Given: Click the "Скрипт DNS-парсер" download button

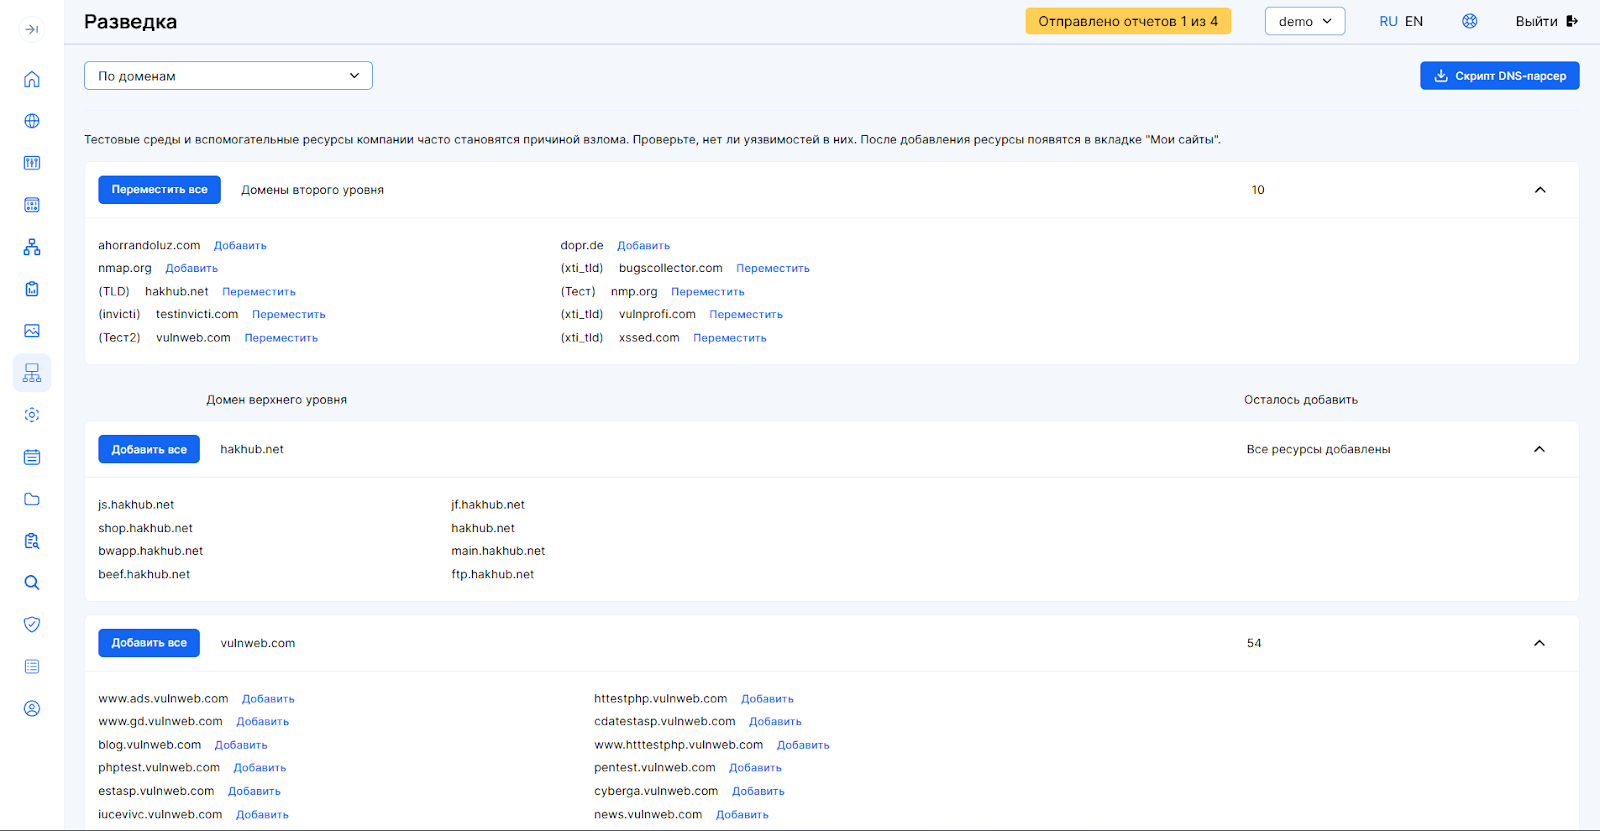Looking at the screenshot, I should pos(1499,76).
